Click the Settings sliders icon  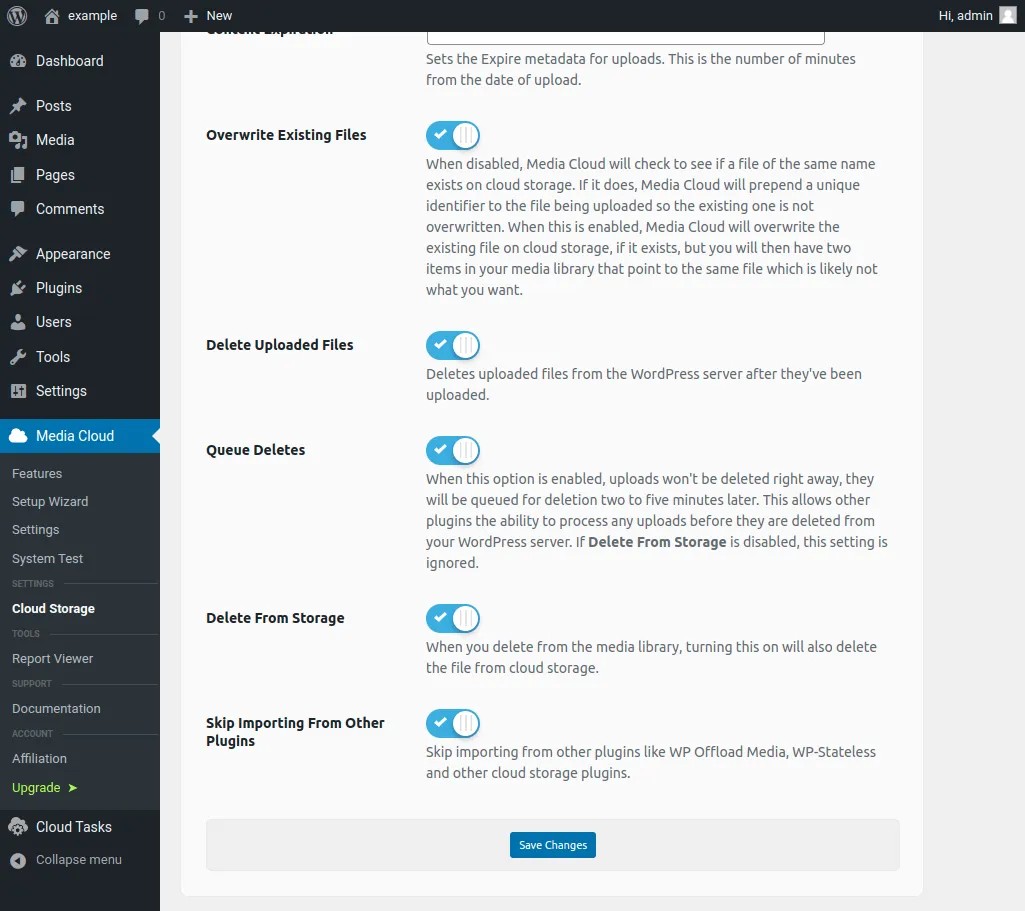tap(18, 391)
